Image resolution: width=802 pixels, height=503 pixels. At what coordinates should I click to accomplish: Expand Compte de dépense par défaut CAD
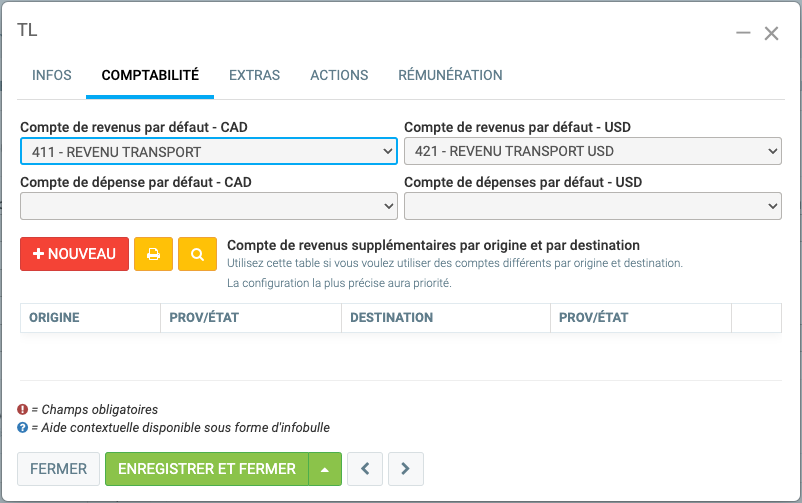click(x=208, y=206)
